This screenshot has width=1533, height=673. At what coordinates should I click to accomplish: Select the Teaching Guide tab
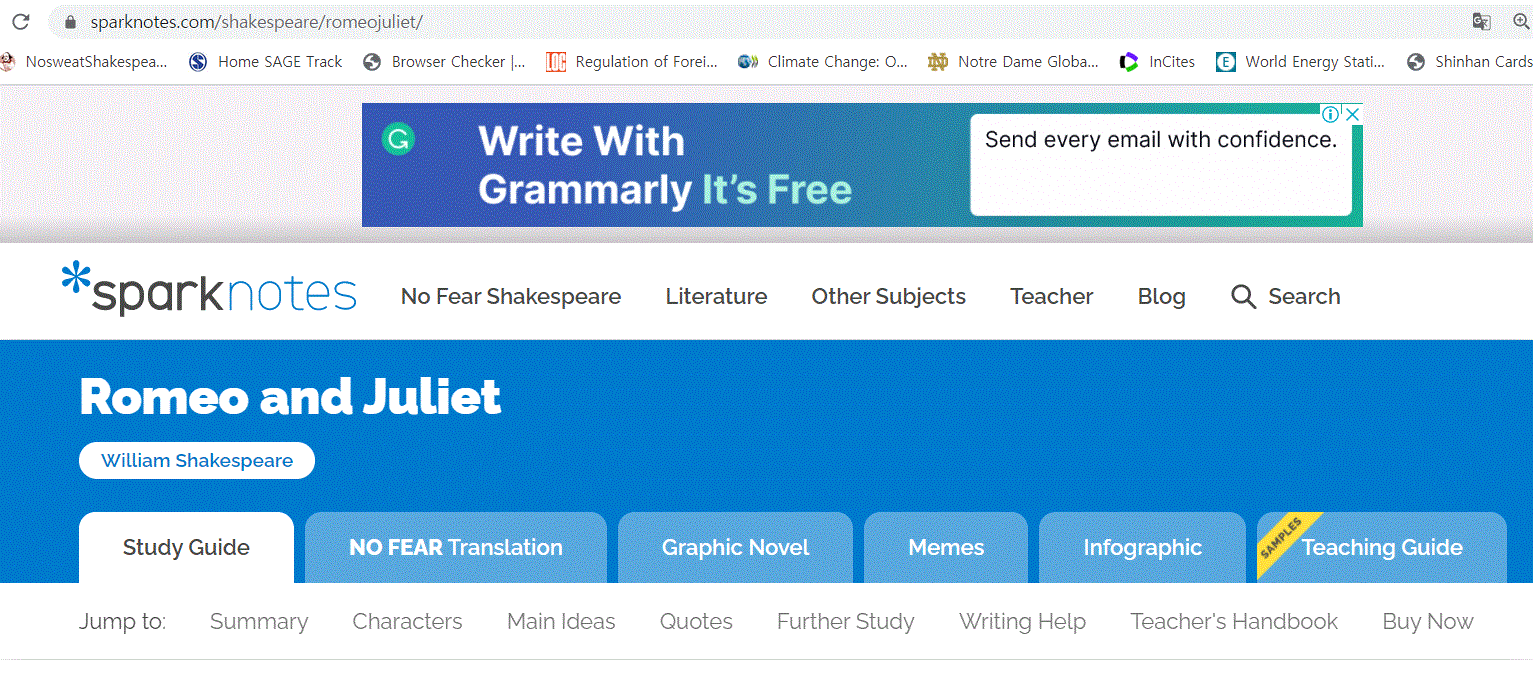click(x=1382, y=548)
